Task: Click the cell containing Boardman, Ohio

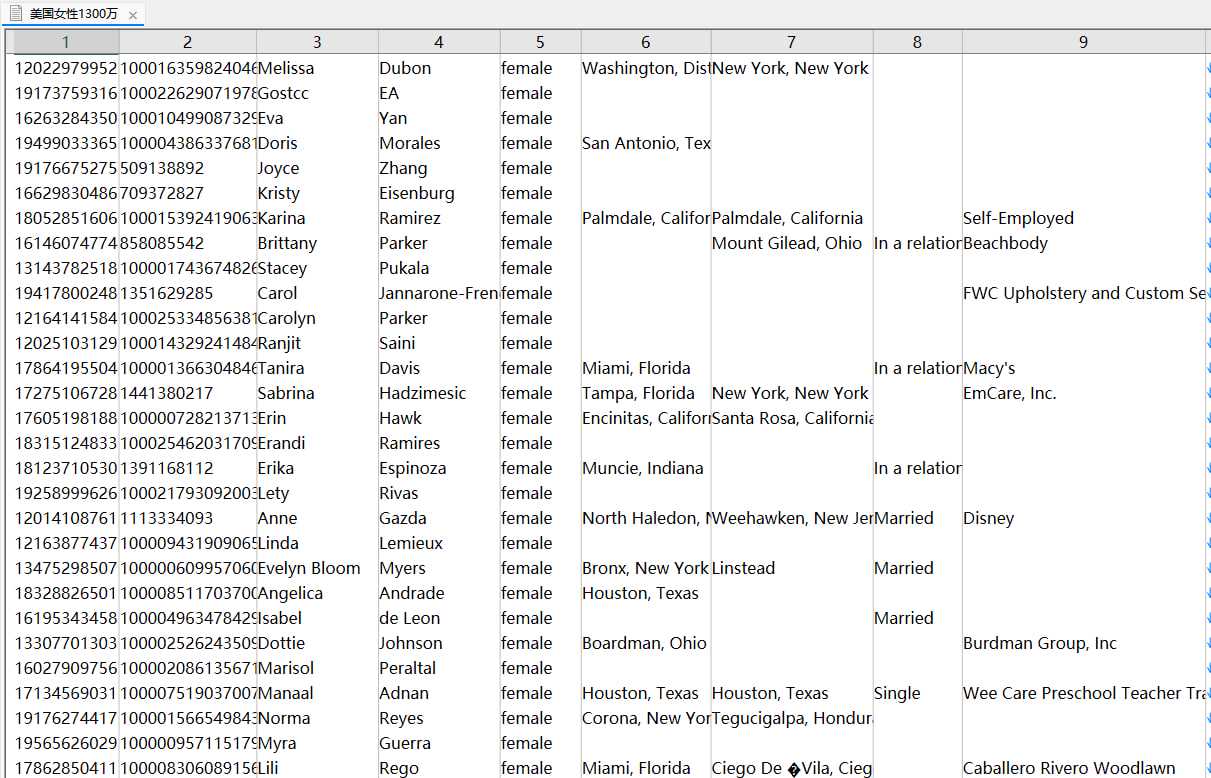Action: 646,643
